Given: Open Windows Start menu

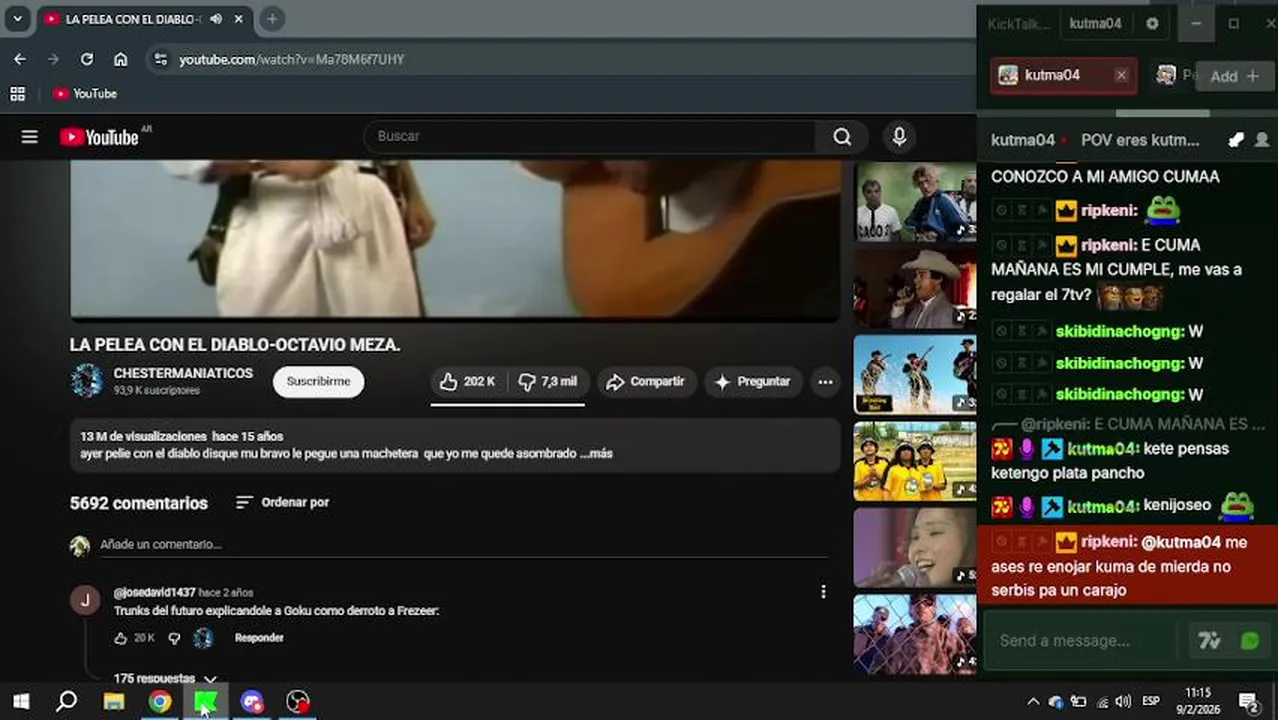Looking at the screenshot, I should click(x=20, y=701).
